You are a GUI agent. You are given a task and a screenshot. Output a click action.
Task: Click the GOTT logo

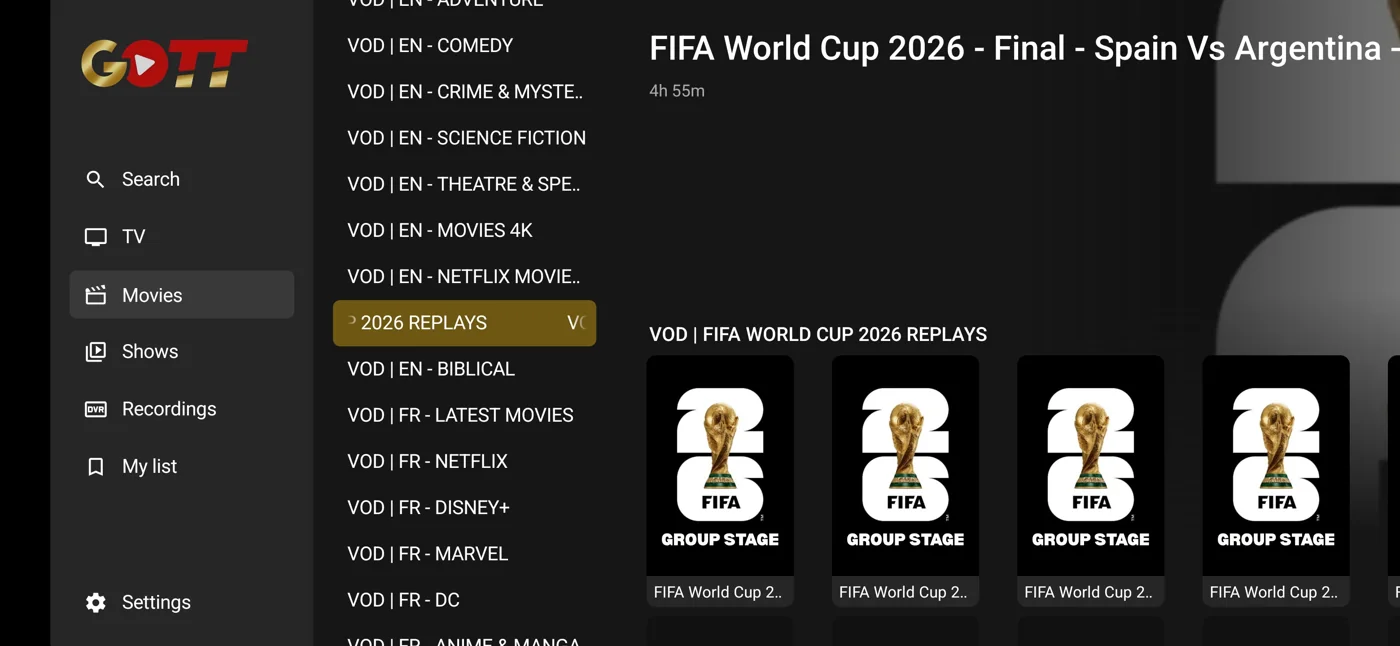point(165,64)
